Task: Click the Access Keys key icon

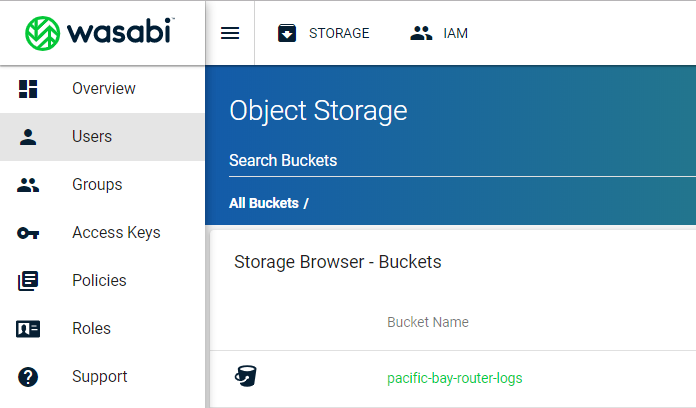Action: click(x=28, y=233)
